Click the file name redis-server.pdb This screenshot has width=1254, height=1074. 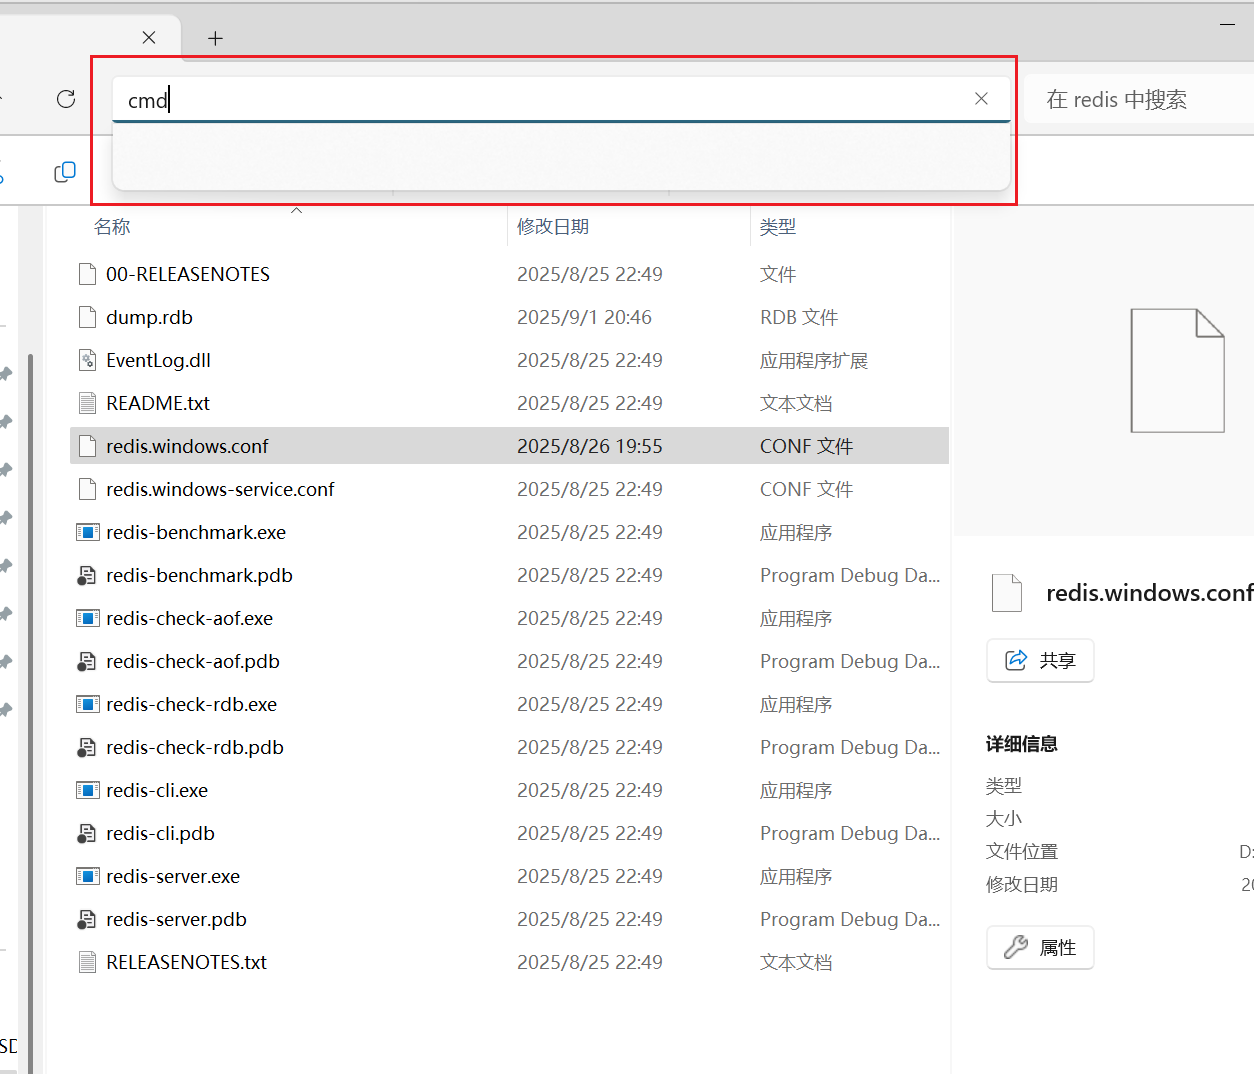176,919
